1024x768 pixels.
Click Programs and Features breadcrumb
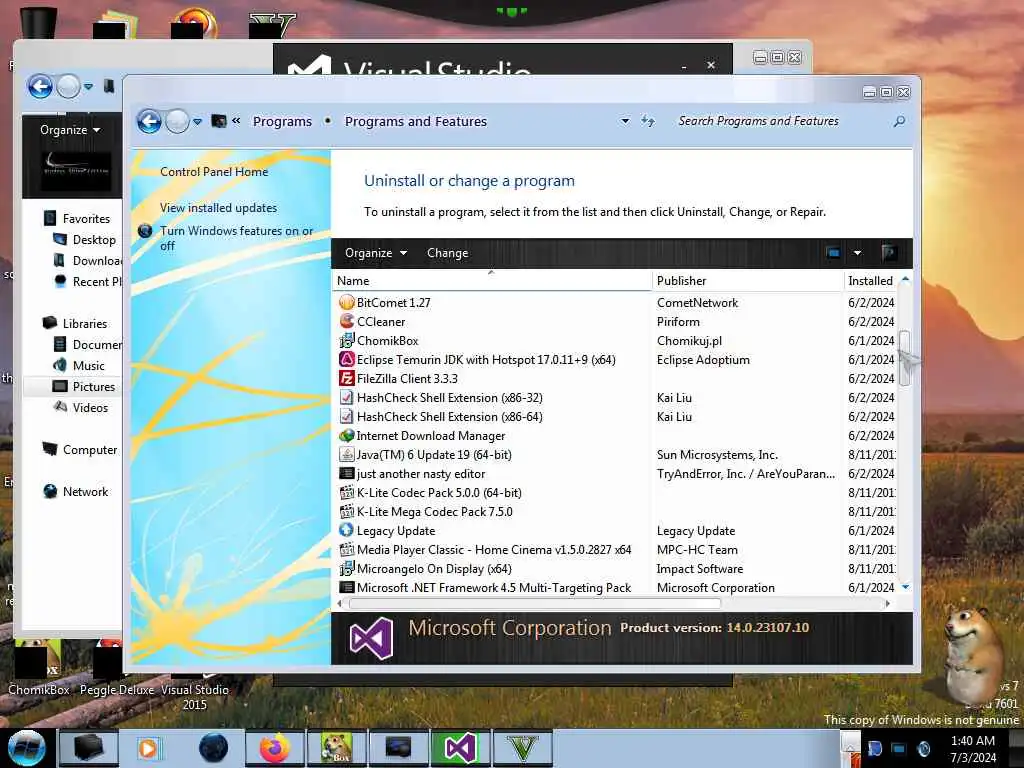[416, 121]
